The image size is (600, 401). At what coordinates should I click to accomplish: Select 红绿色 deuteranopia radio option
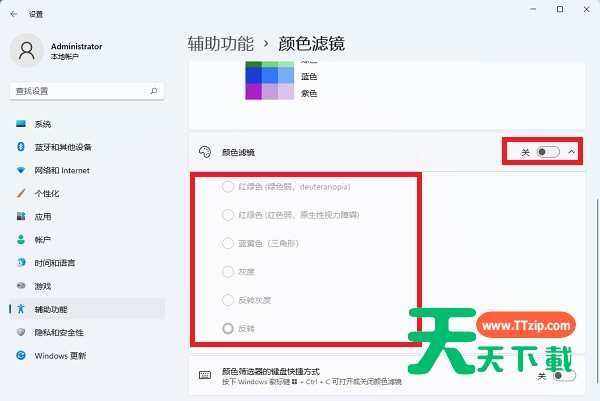pyautogui.click(x=228, y=187)
